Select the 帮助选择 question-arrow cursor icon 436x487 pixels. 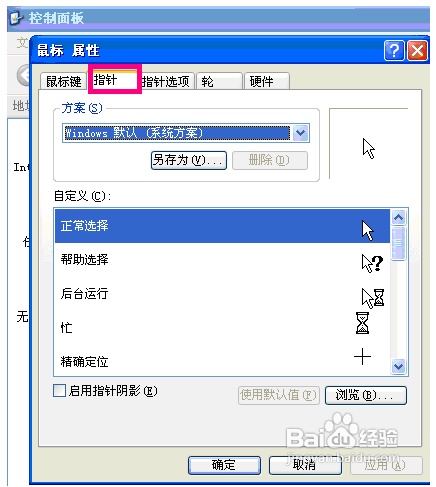(x=372, y=263)
